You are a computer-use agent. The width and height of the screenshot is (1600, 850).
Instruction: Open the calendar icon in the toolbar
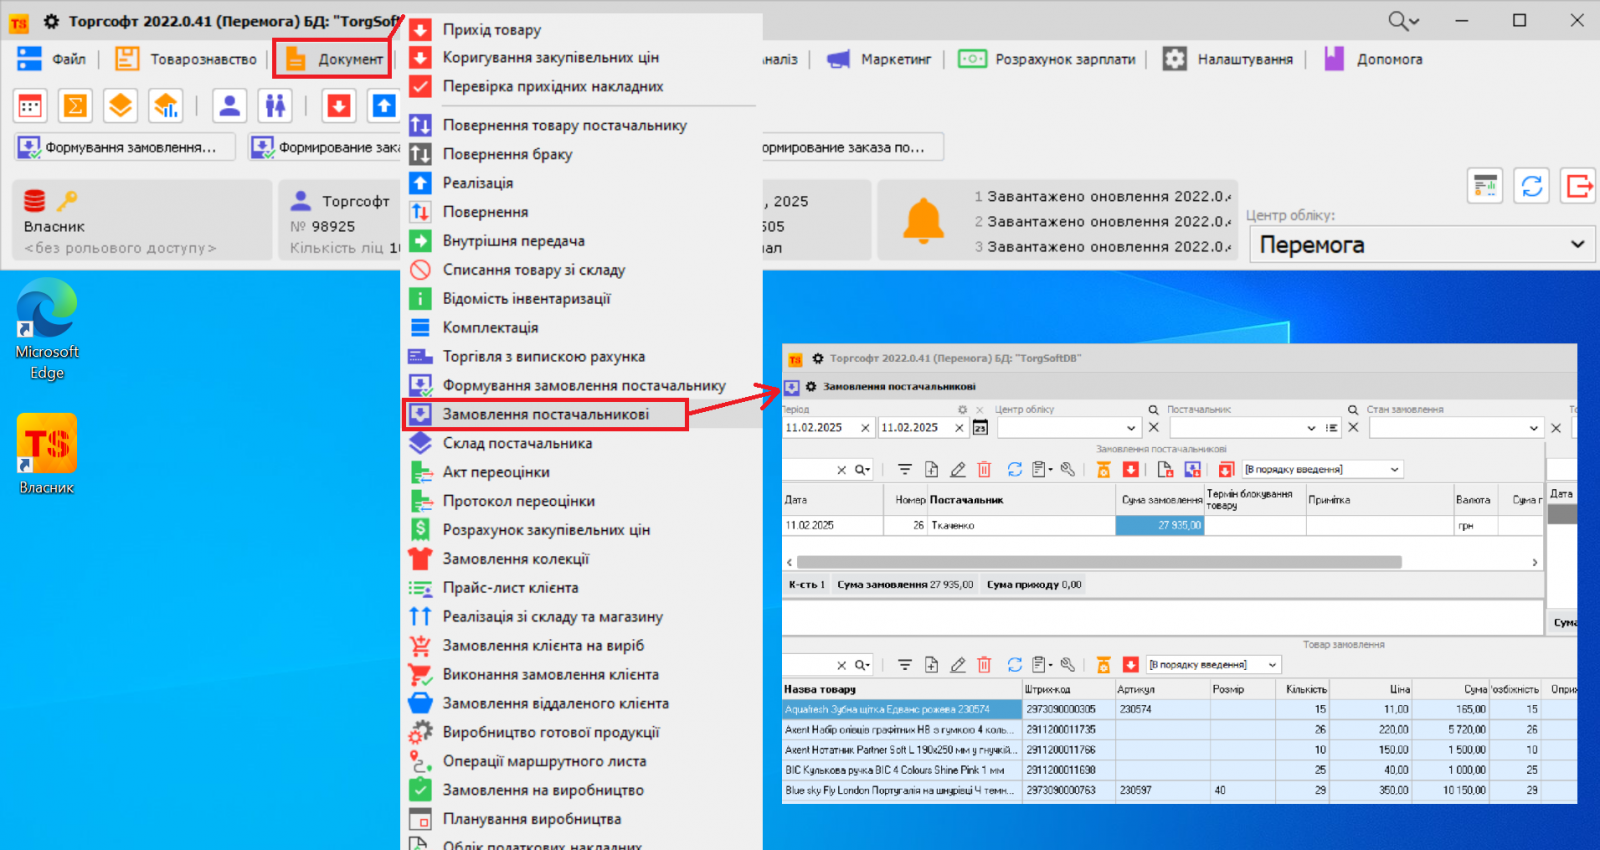point(30,105)
